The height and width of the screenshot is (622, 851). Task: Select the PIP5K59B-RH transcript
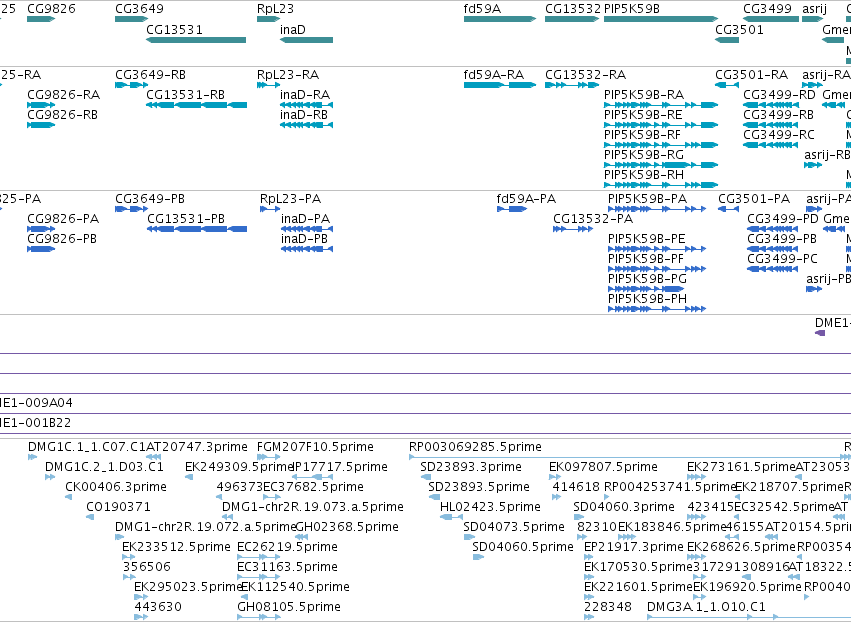point(661,185)
